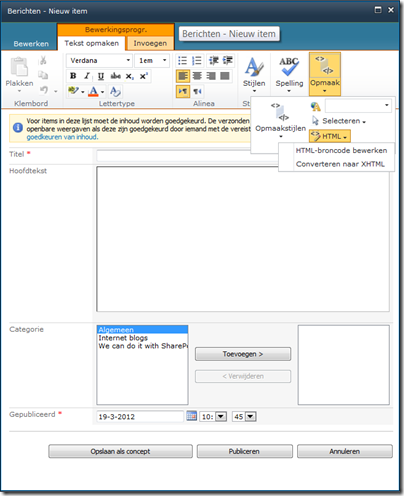Click the Gepubliceerd date field
The image size is (404, 496).
click(140, 417)
